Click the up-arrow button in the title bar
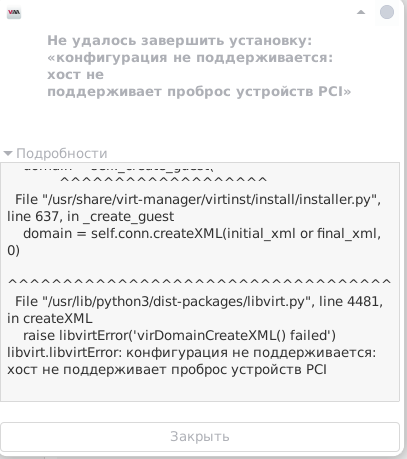This screenshot has height=459, width=407. [x=361, y=12]
